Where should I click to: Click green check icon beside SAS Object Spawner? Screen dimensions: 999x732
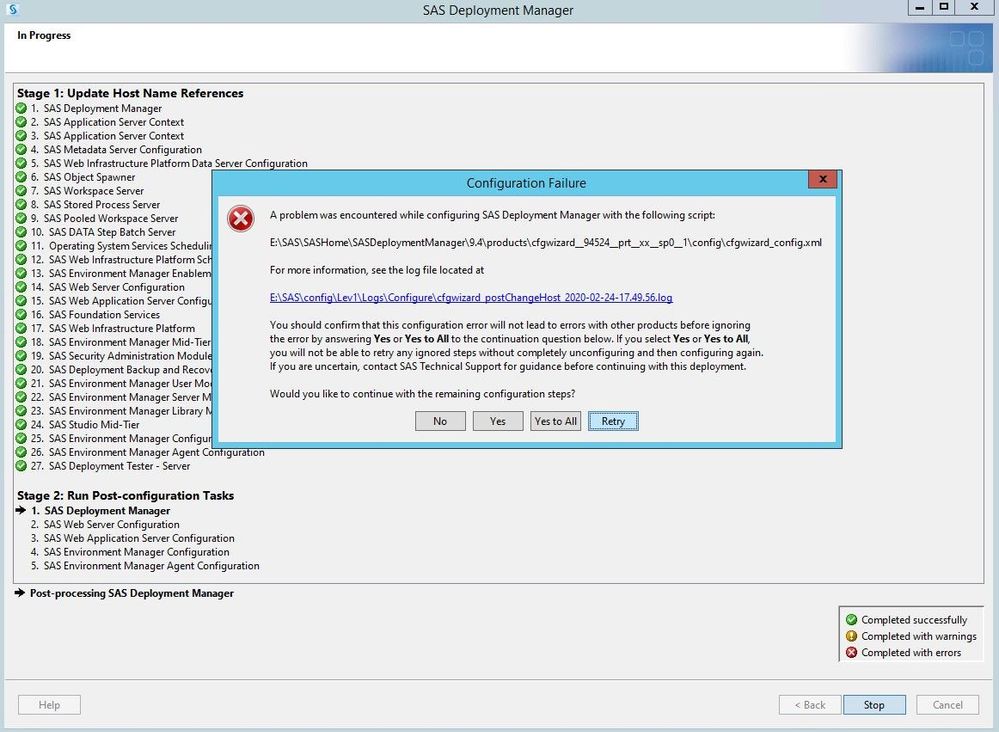[21, 177]
